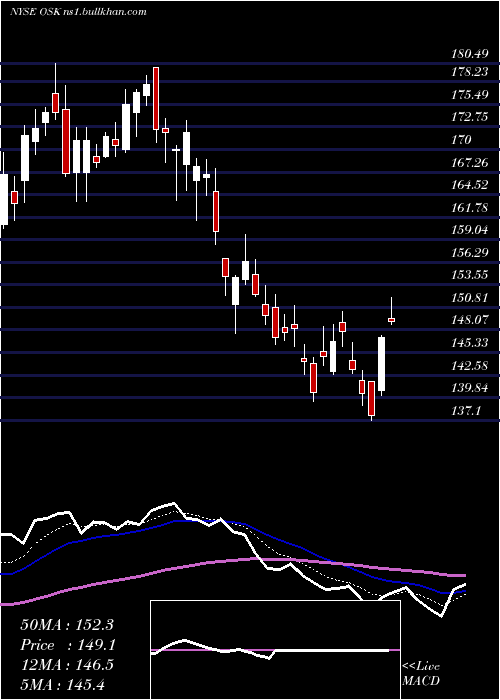Click the tall red candle peaking near 180
500x700 pixels.
pyautogui.click(x=156, y=98)
